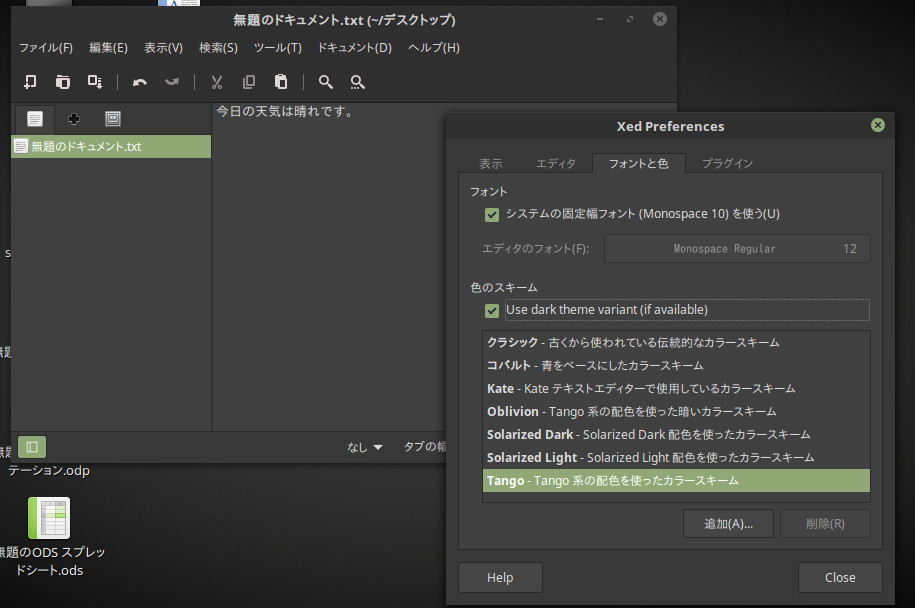Select Tango color scheme row
The width and height of the screenshot is (915, 608).
pyautogui.click(x=676, y=481)
